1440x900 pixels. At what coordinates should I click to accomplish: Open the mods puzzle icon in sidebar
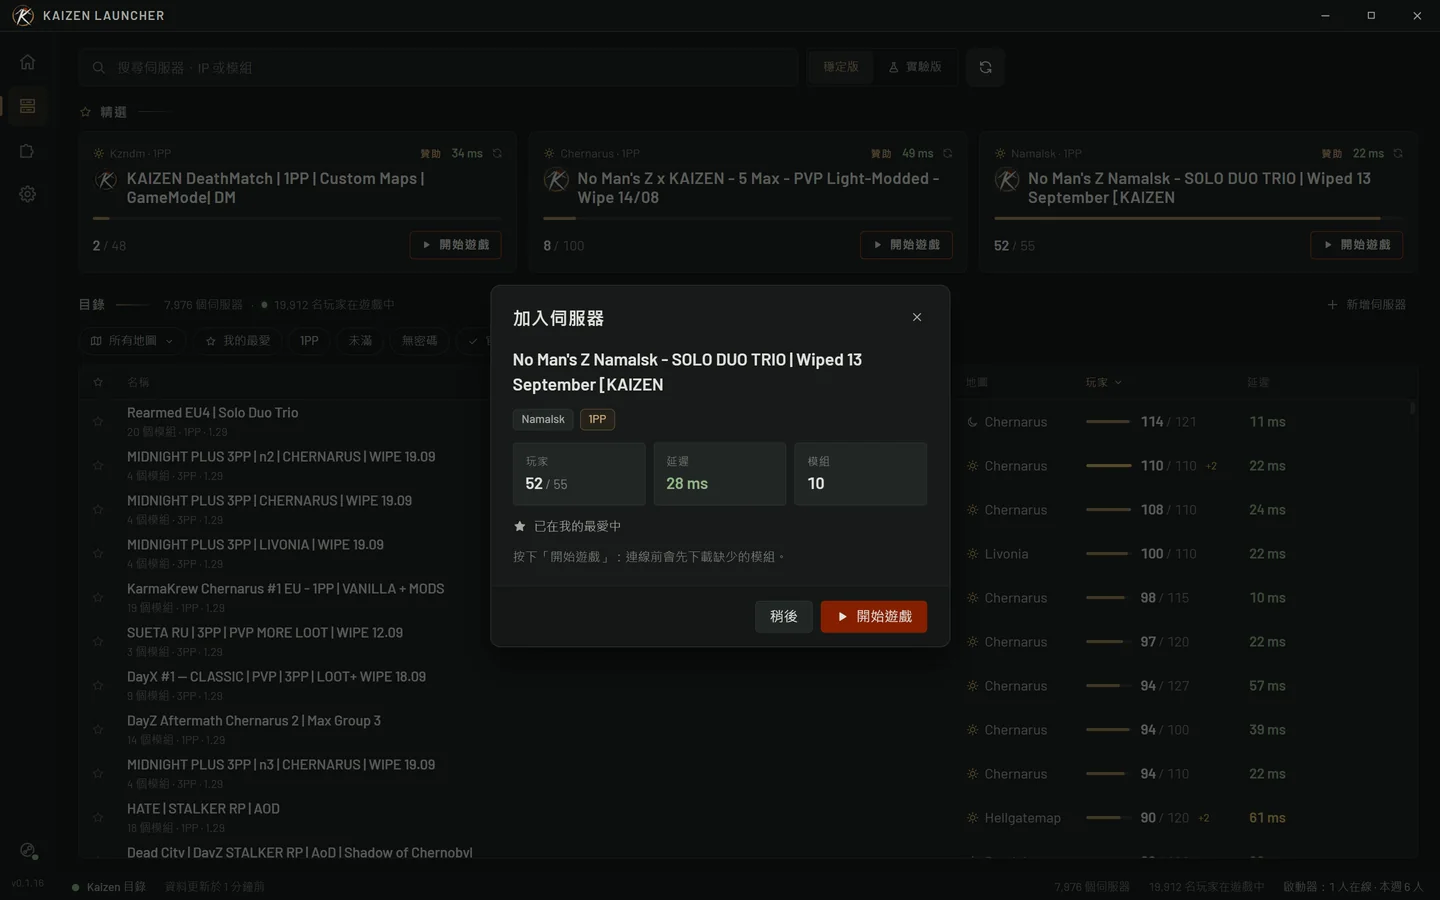27,151
